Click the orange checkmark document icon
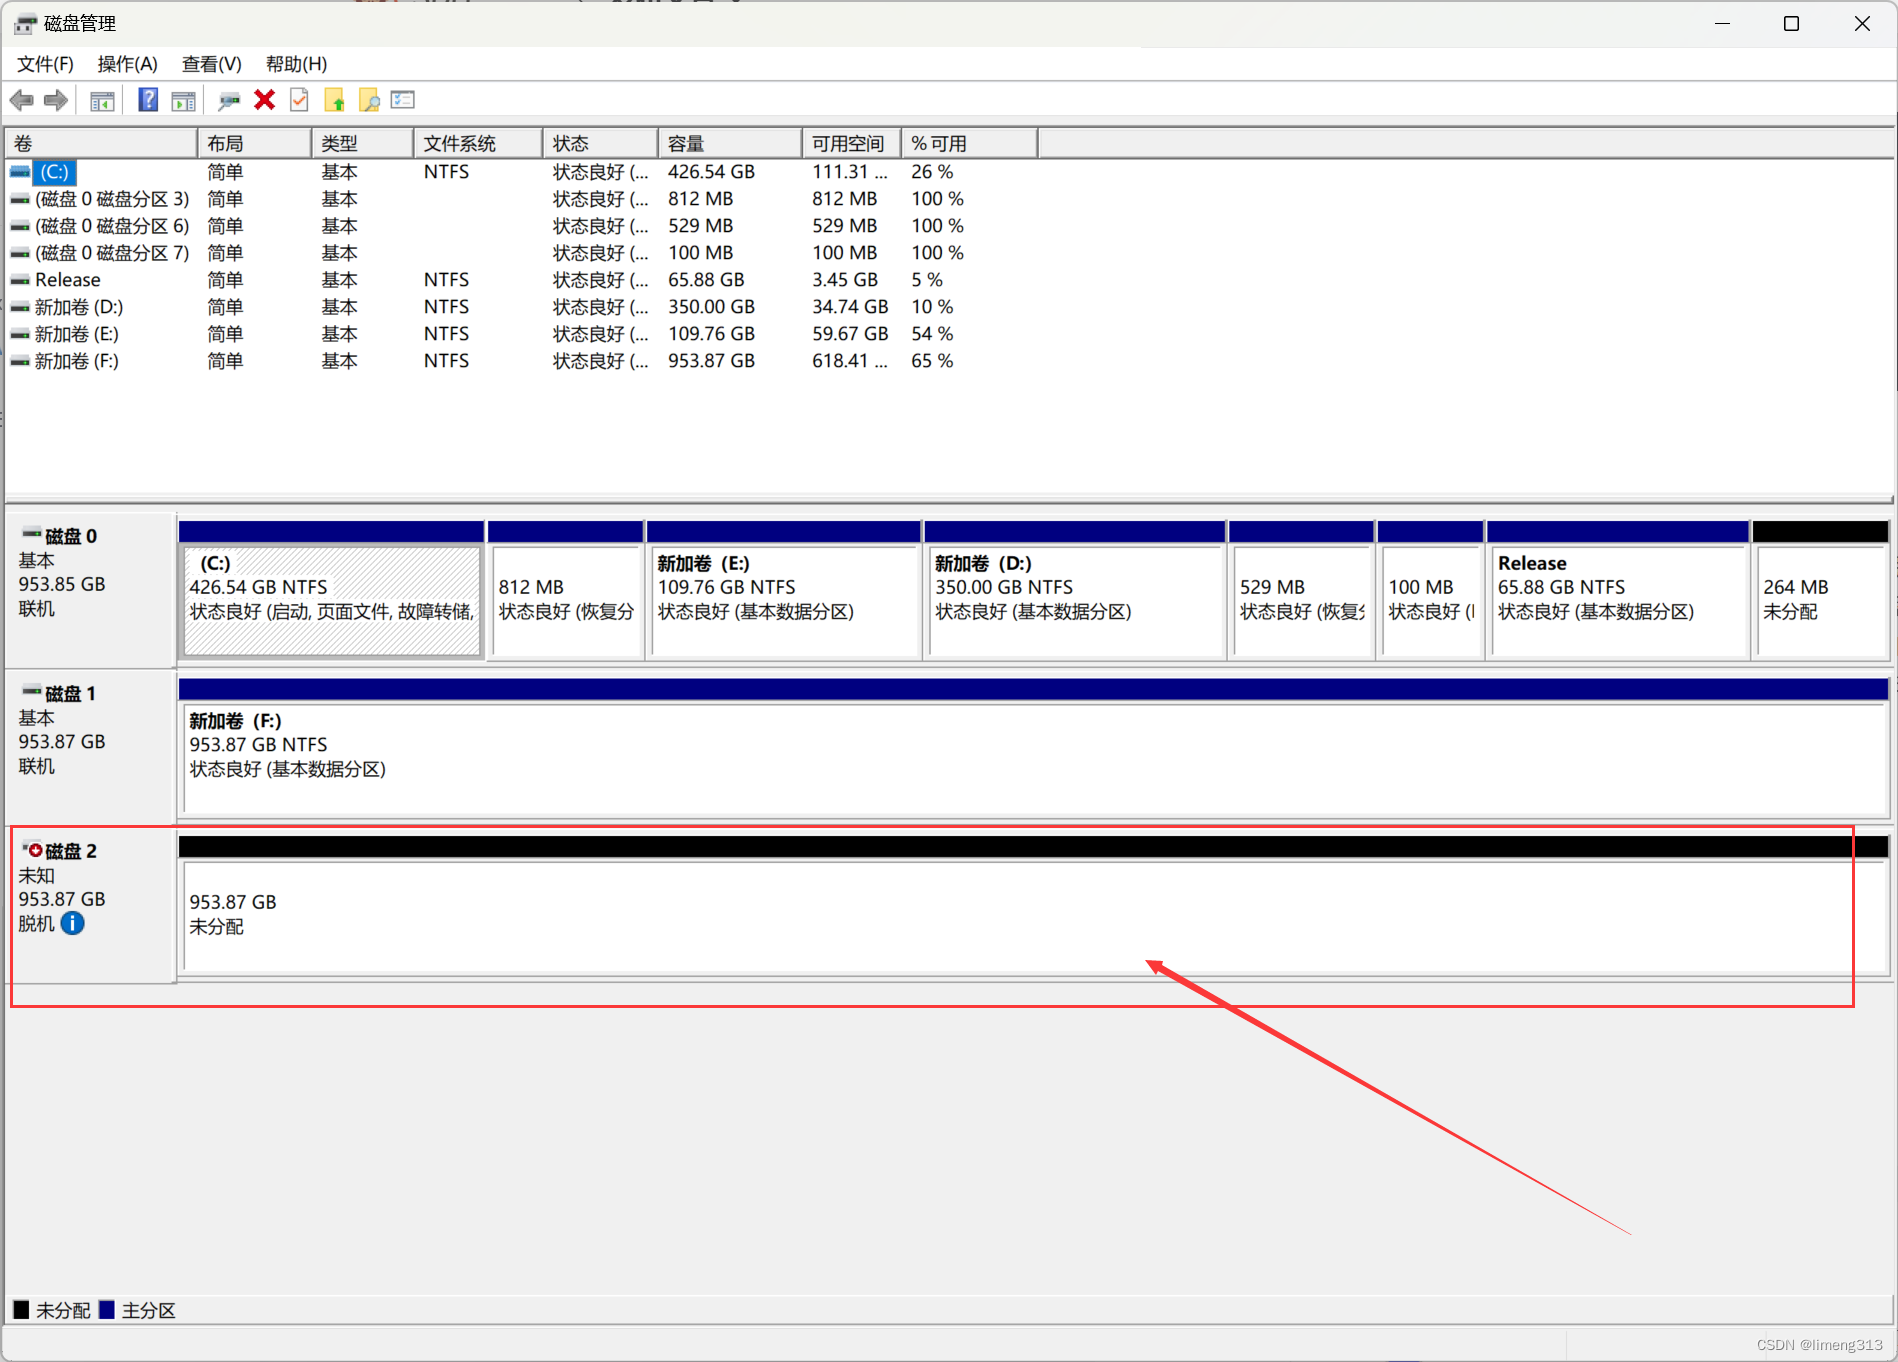The image size is (1898, 1362). 298,100
